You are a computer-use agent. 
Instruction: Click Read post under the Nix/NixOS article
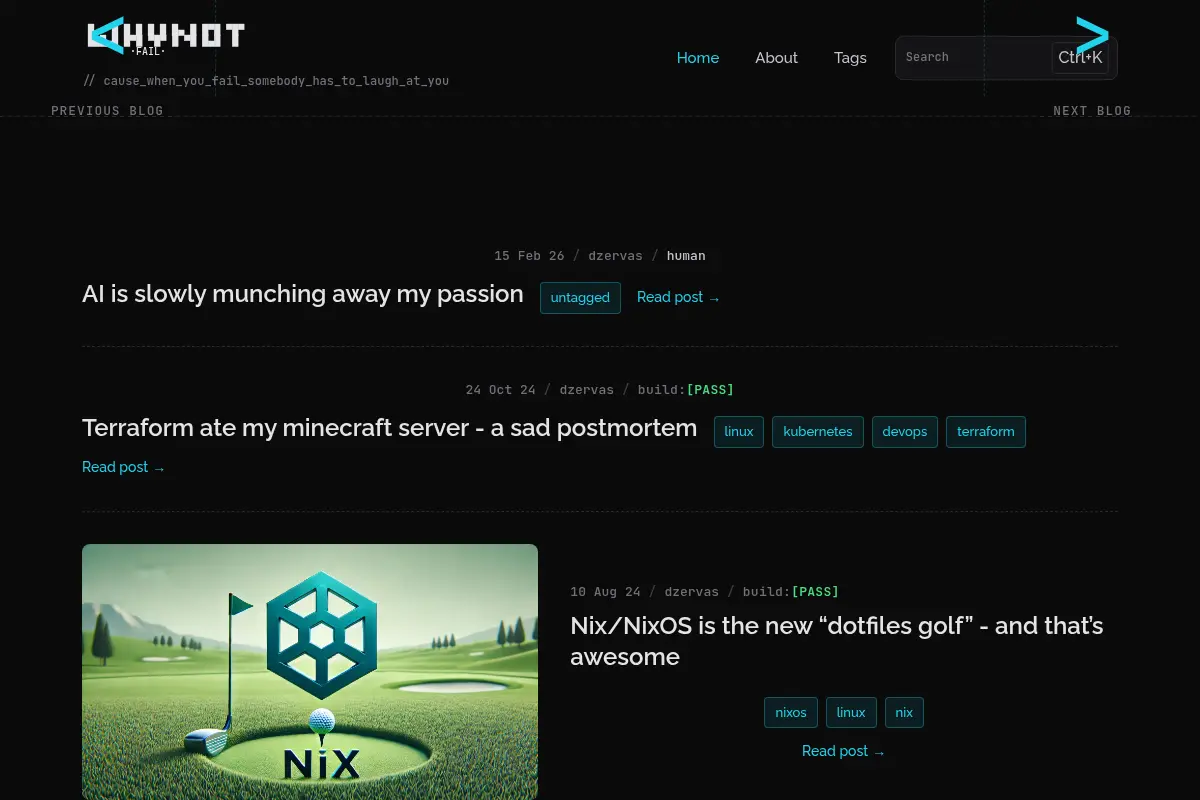(x=844, y=751)
